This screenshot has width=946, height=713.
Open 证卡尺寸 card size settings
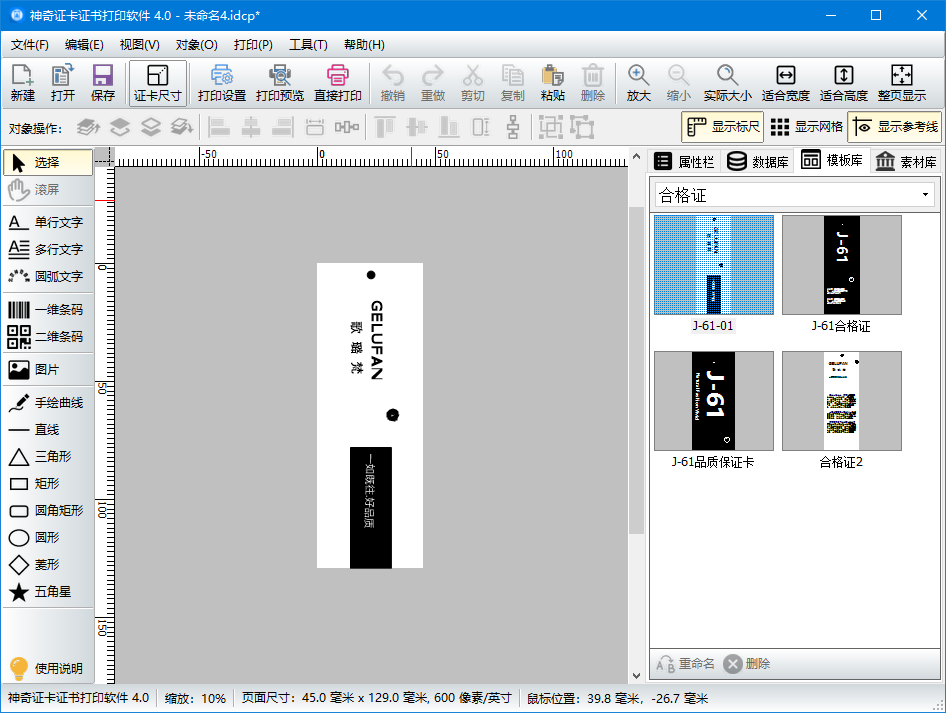[157, 83]
